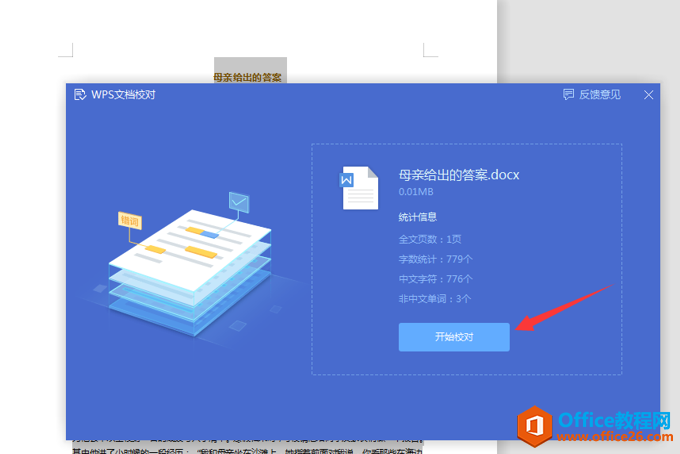The width and height of the screenshot is (680, 454).
Task: Click the 非中文单词:3个 entry
Action: pyautogui.click(x=435, y=299)
